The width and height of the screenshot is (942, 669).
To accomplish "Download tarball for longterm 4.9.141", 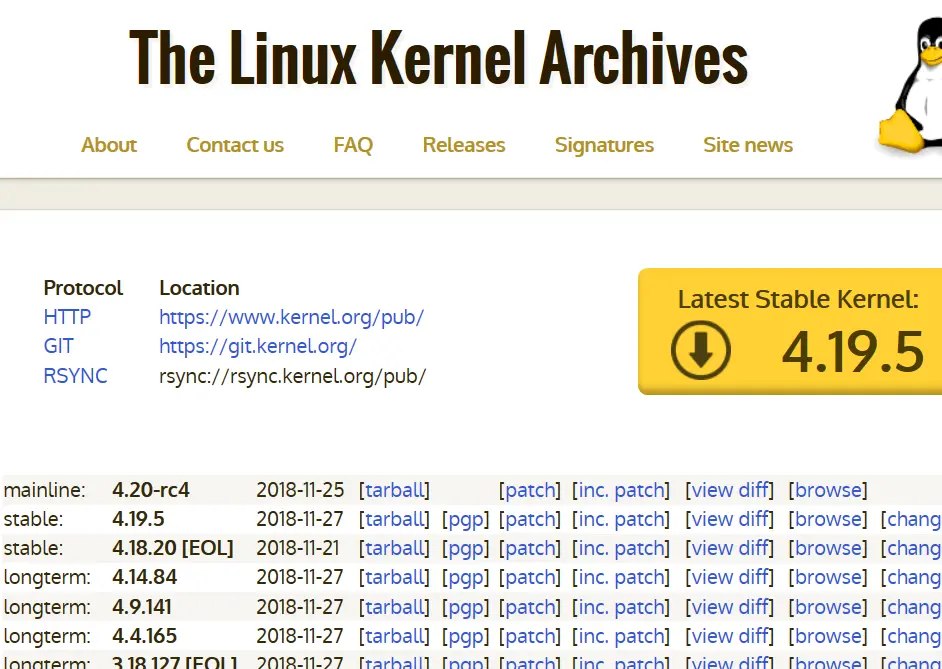I will click(x=395, y=607).
